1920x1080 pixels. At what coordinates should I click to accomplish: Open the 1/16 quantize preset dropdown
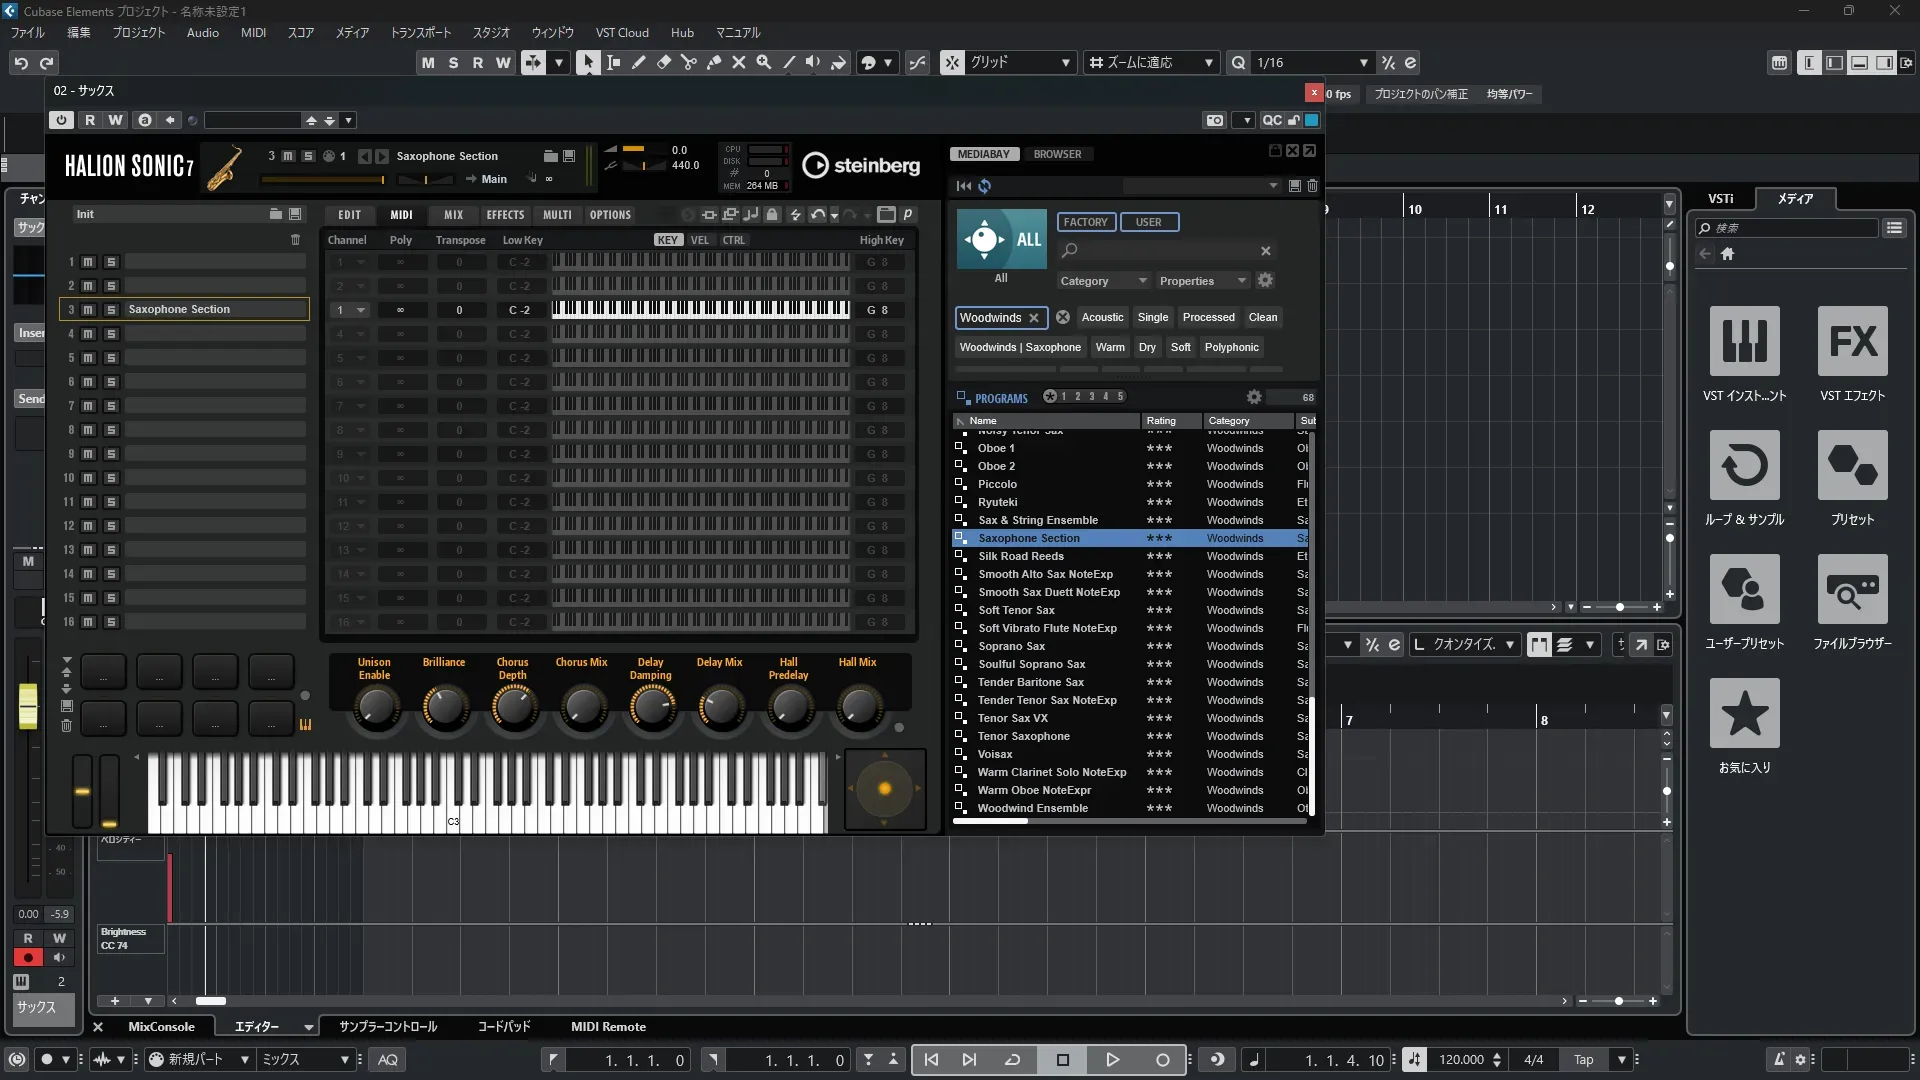pyautogui.click(x=1363, y=62)
